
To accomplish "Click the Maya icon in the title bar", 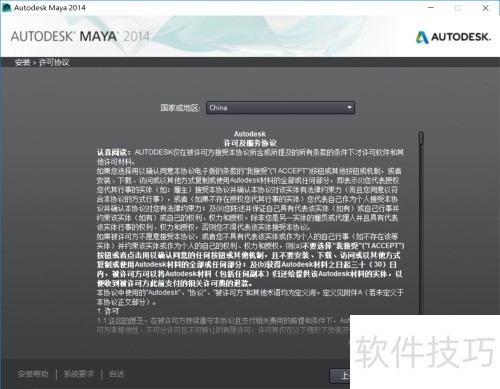I will click(6, 7).
